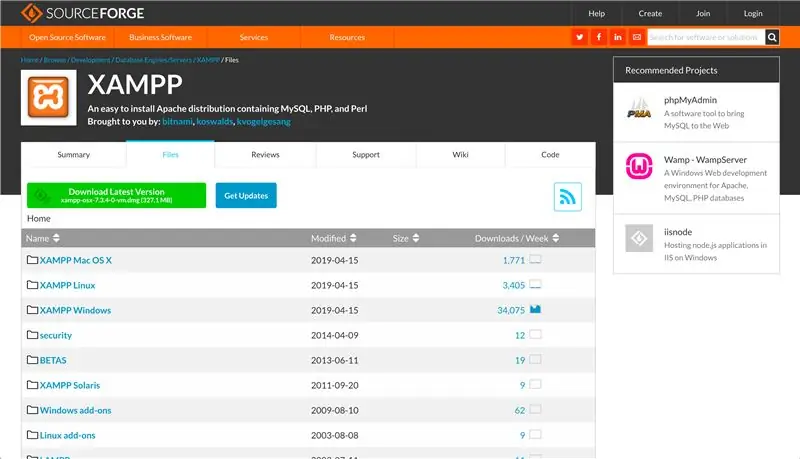
Task: Open the koswalds author link
Action: coord(215,121)
